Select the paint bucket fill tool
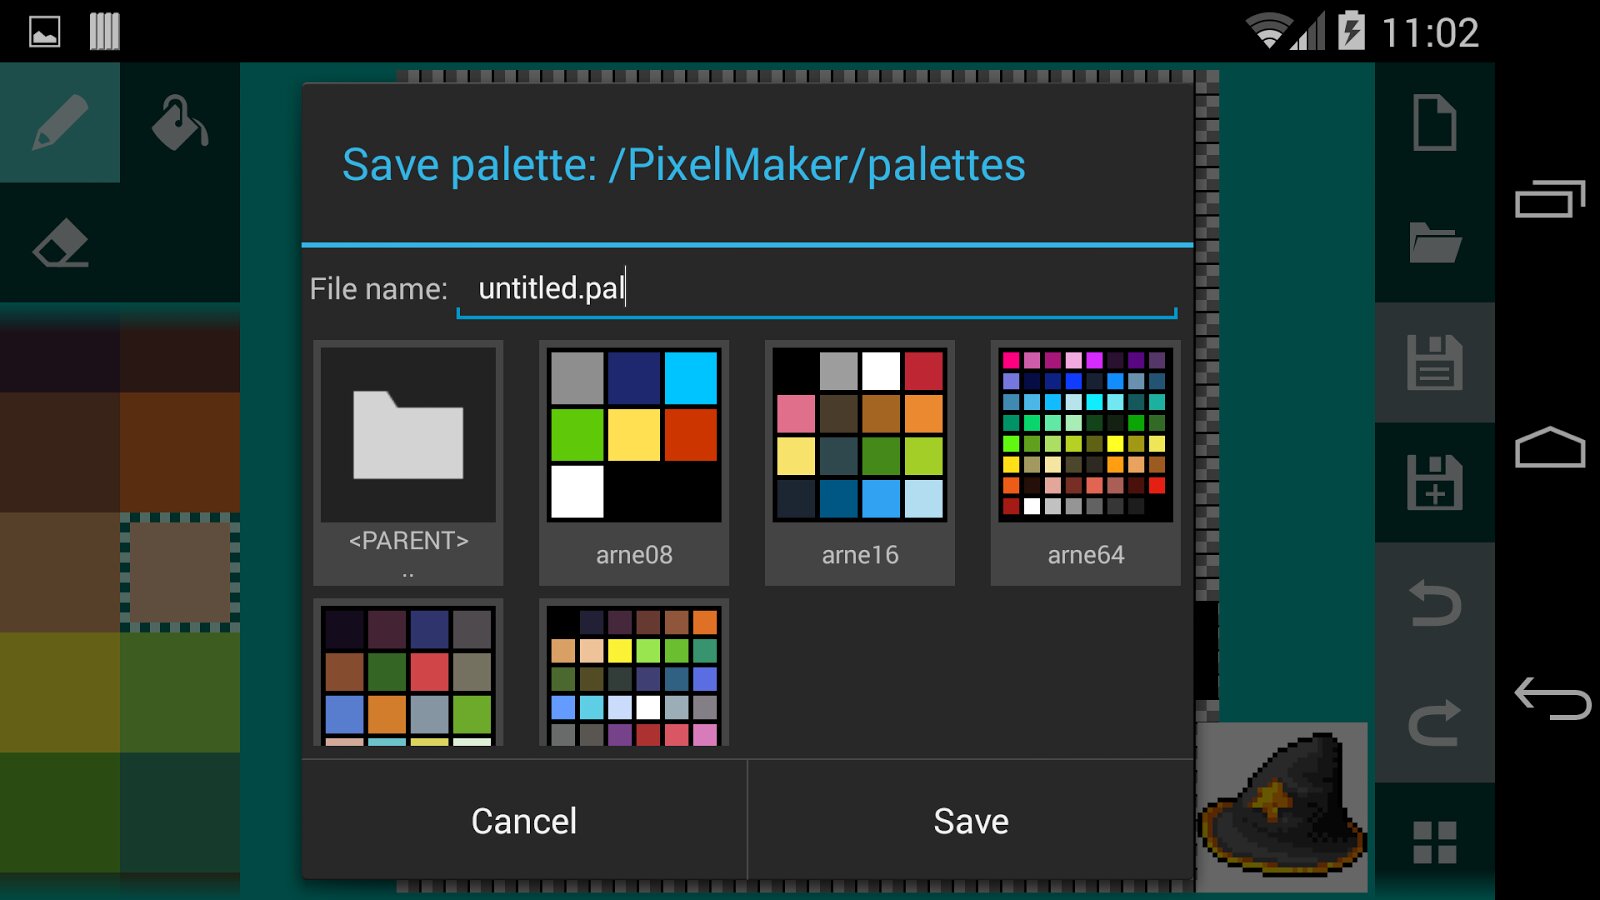This screenshot has height=900, width=1600. (180, 122)
